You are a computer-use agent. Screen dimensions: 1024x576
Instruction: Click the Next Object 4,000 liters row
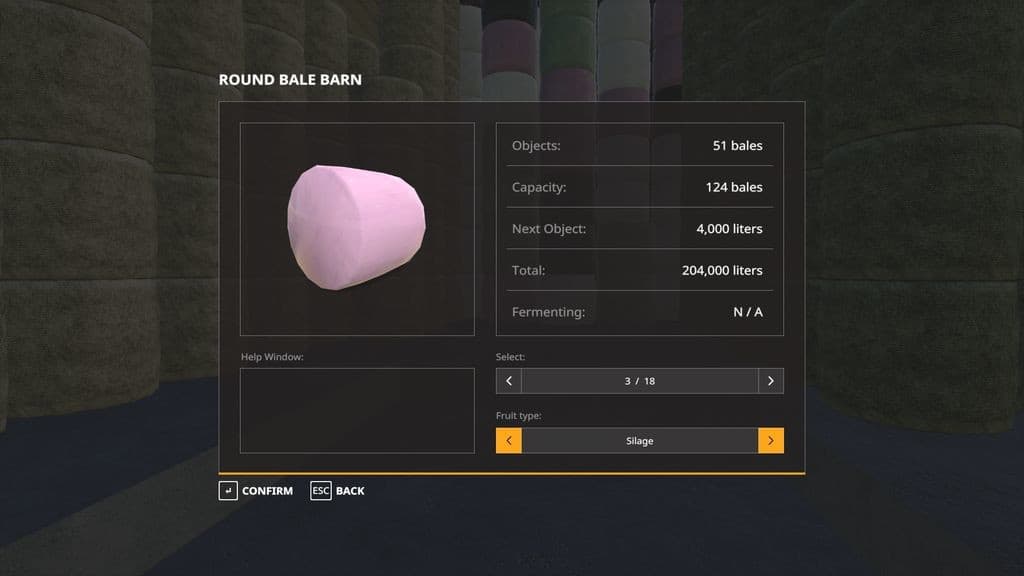(x=639, y=229)
